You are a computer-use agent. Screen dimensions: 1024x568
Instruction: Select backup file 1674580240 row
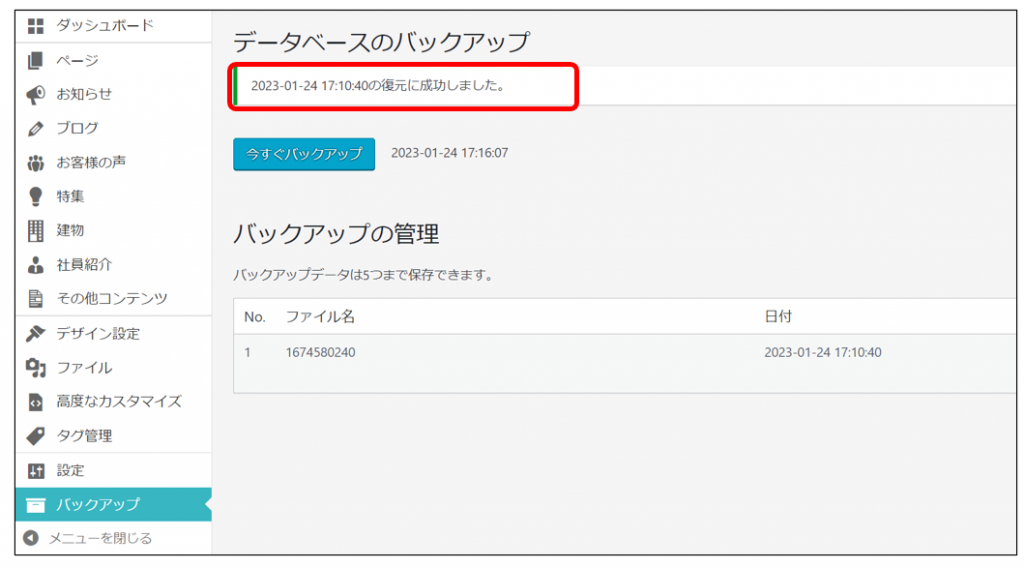pyautogui.click(x=319, y=353)
